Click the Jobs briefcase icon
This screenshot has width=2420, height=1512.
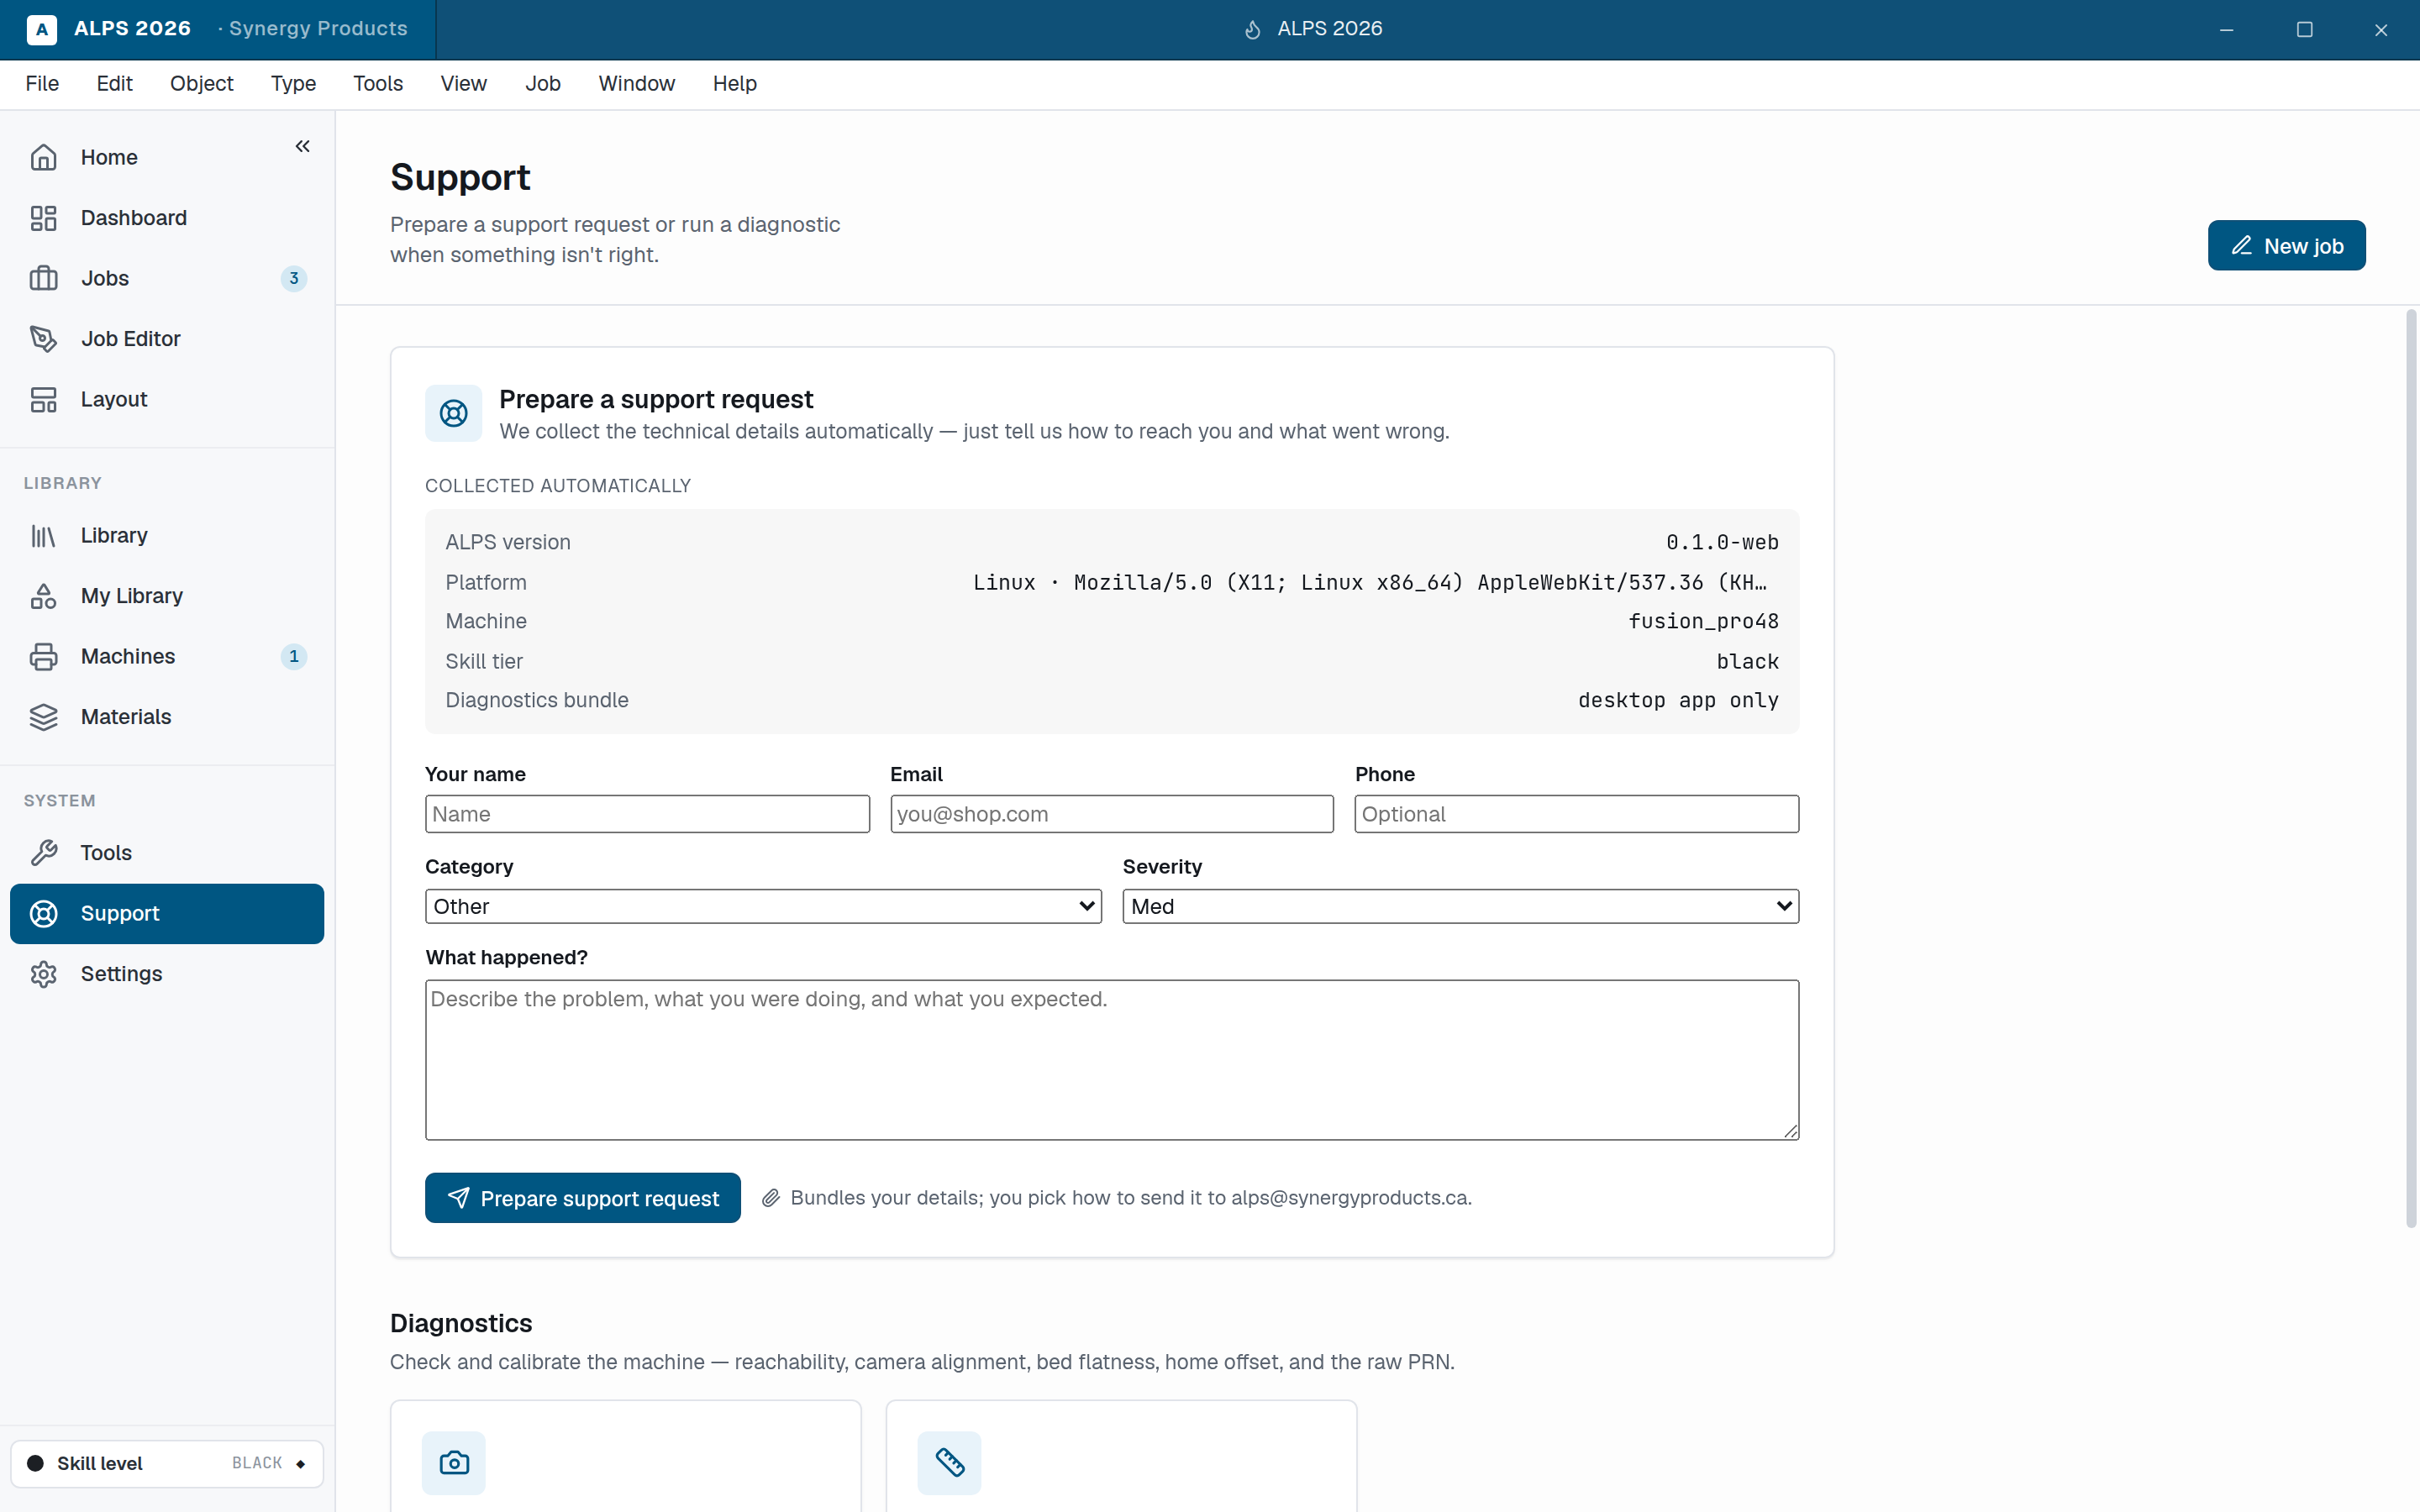coord(43,278)
